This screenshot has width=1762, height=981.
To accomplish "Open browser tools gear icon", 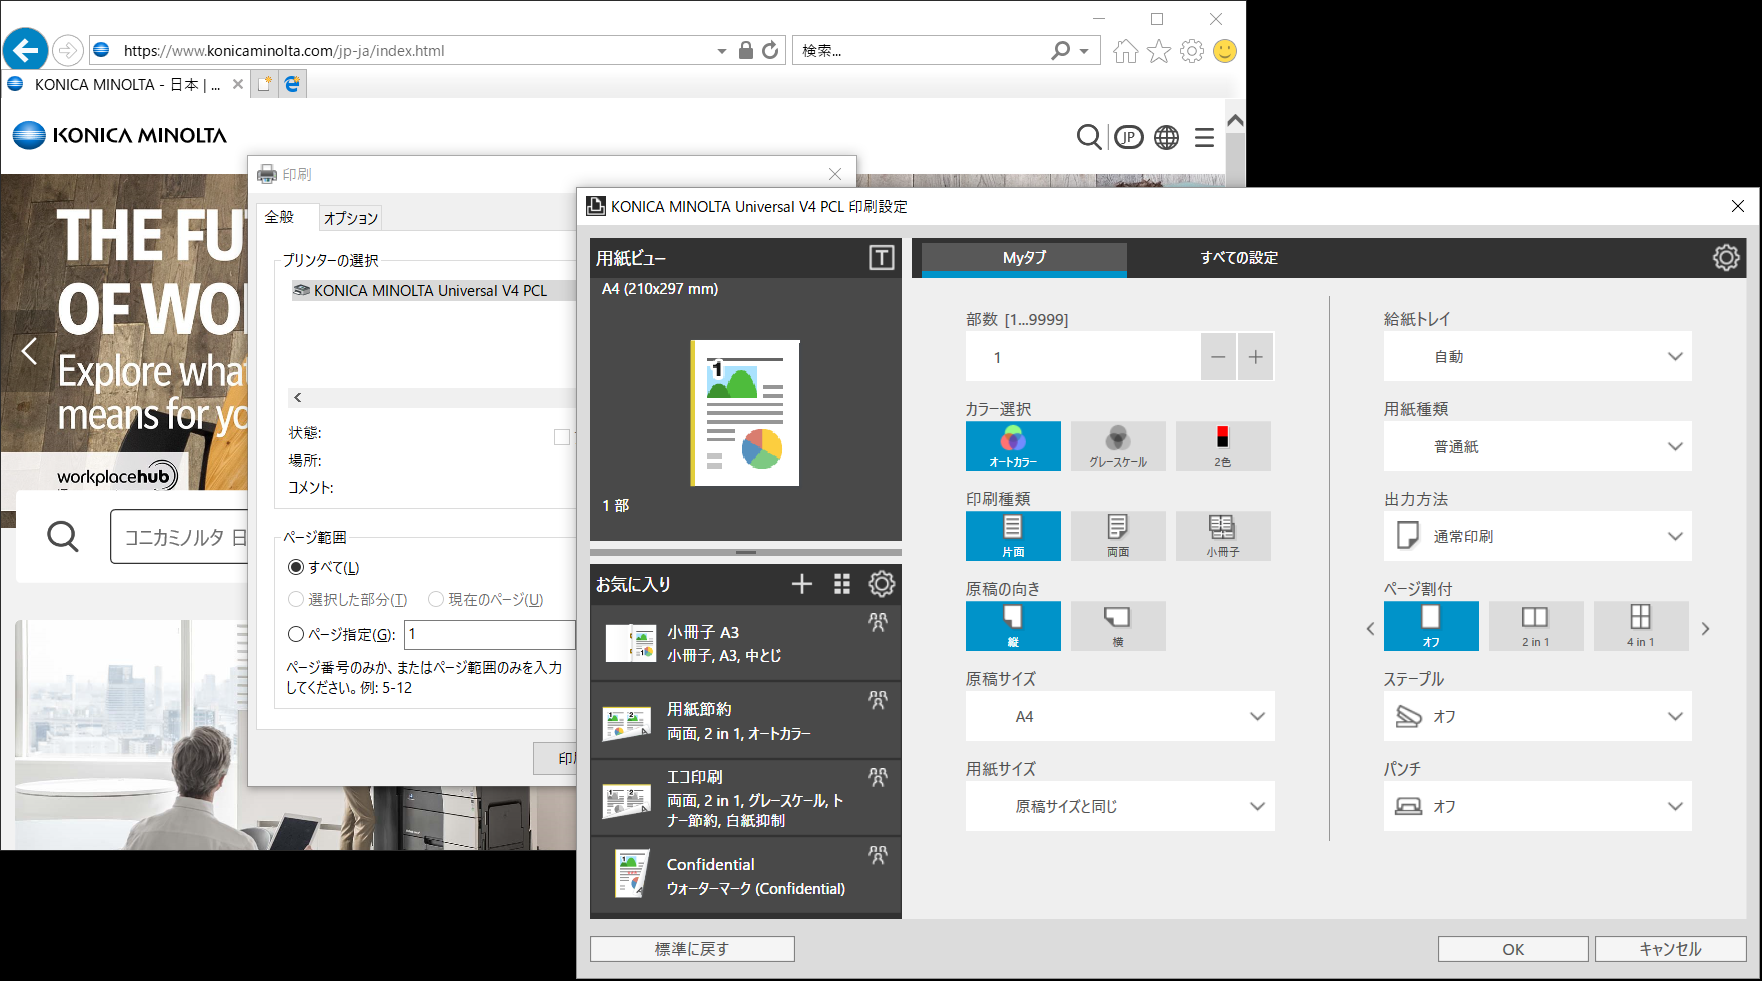I will 1192,51.
